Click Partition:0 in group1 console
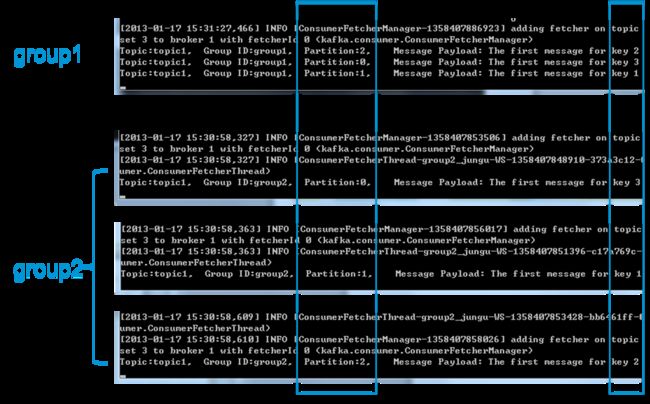The image size is (650, 404). coord(337,62)
